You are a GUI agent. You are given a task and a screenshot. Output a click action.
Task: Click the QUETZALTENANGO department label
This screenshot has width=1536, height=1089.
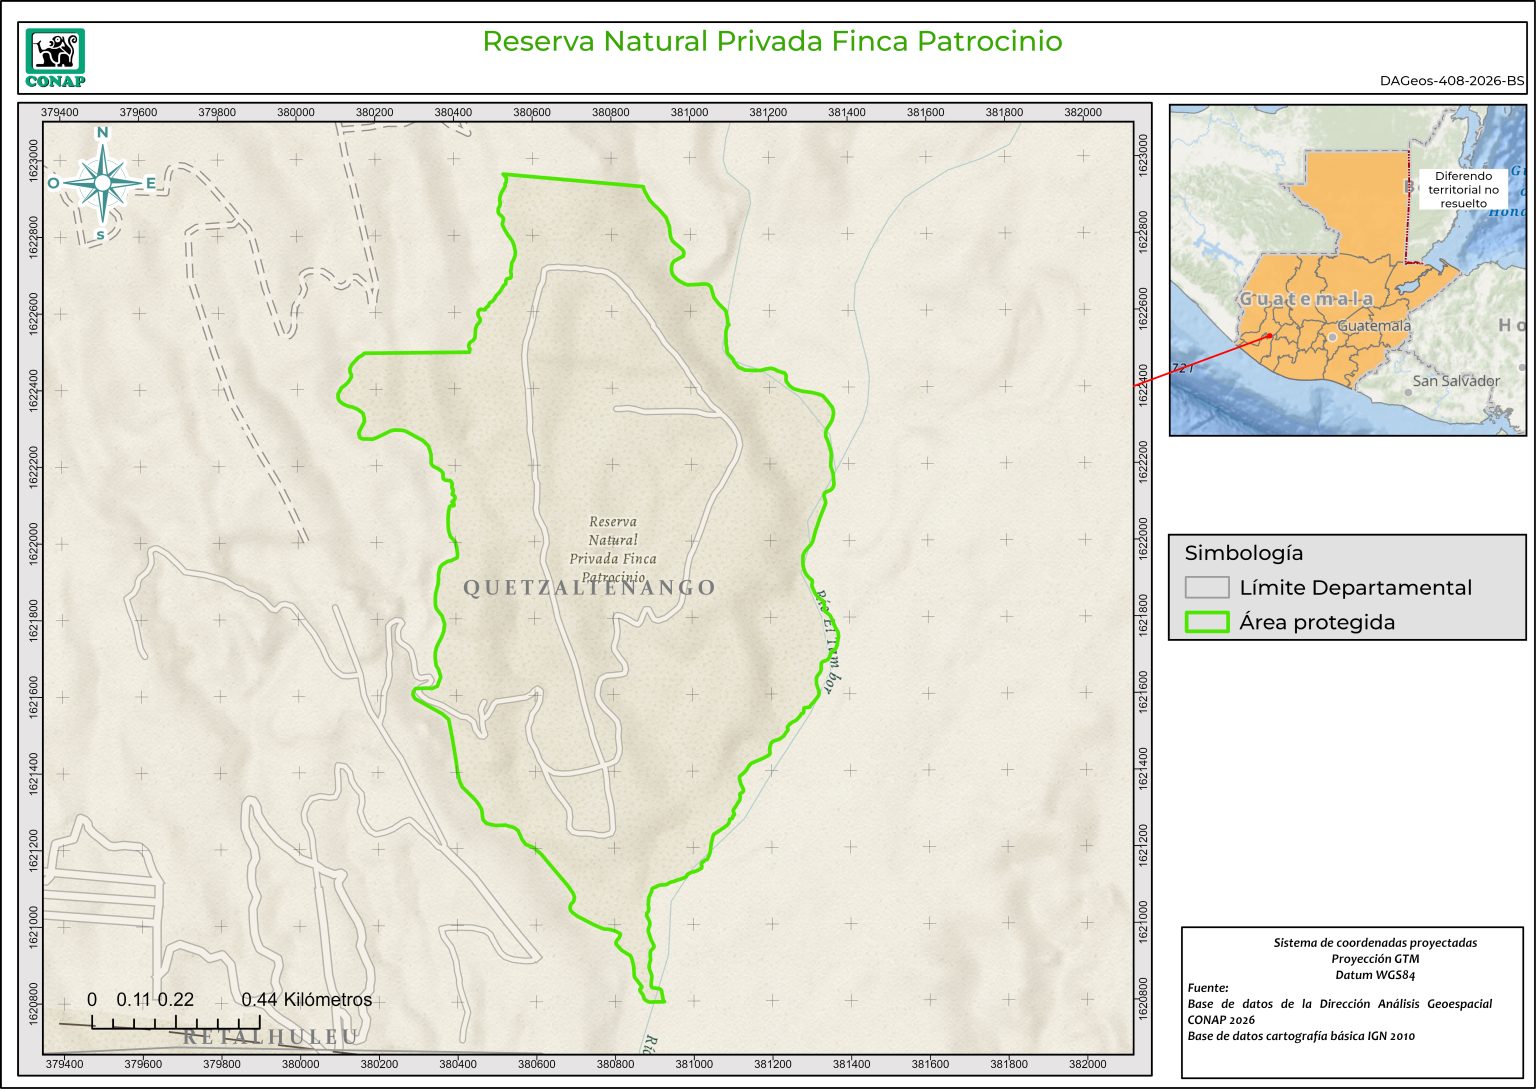click(589, 588)
